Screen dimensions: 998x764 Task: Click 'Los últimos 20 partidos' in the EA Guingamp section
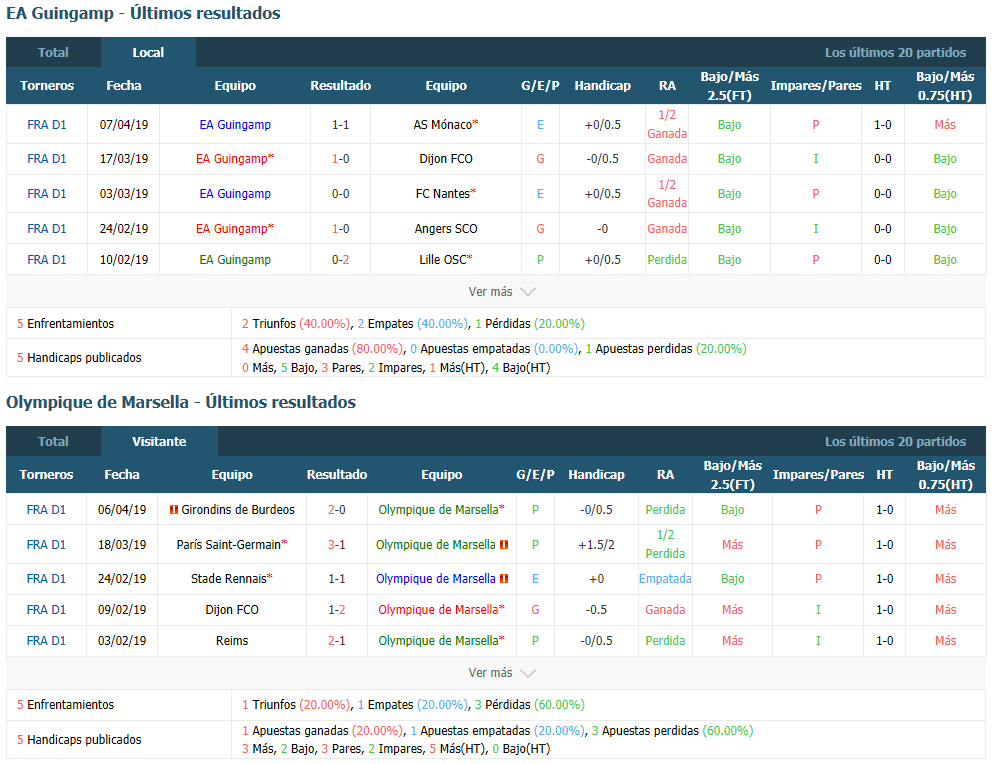click(896, 52)
